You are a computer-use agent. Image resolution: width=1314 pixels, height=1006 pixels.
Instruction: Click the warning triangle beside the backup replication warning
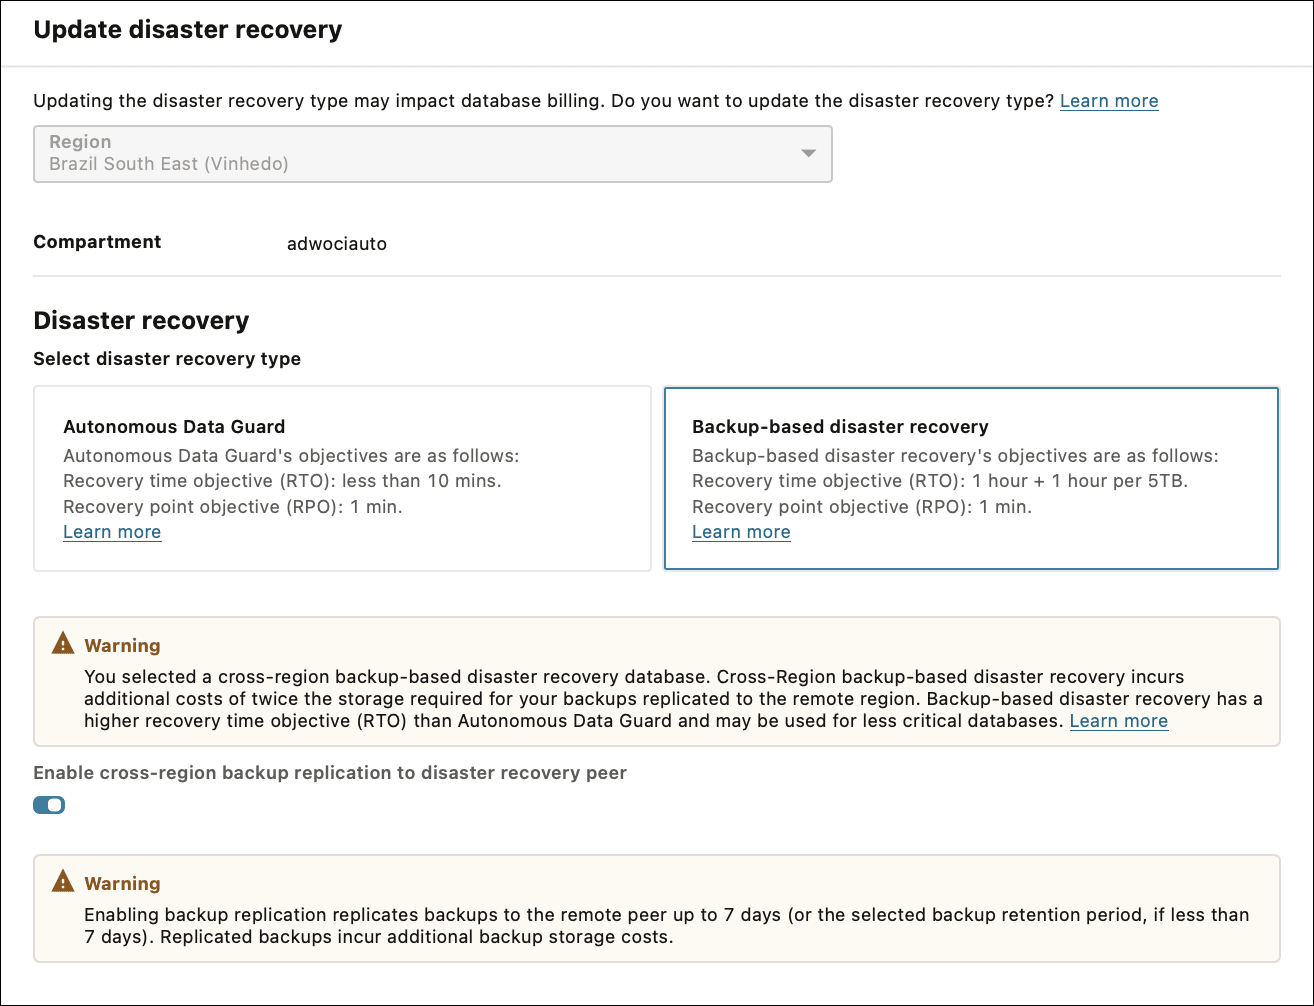[x=64, y=881]
